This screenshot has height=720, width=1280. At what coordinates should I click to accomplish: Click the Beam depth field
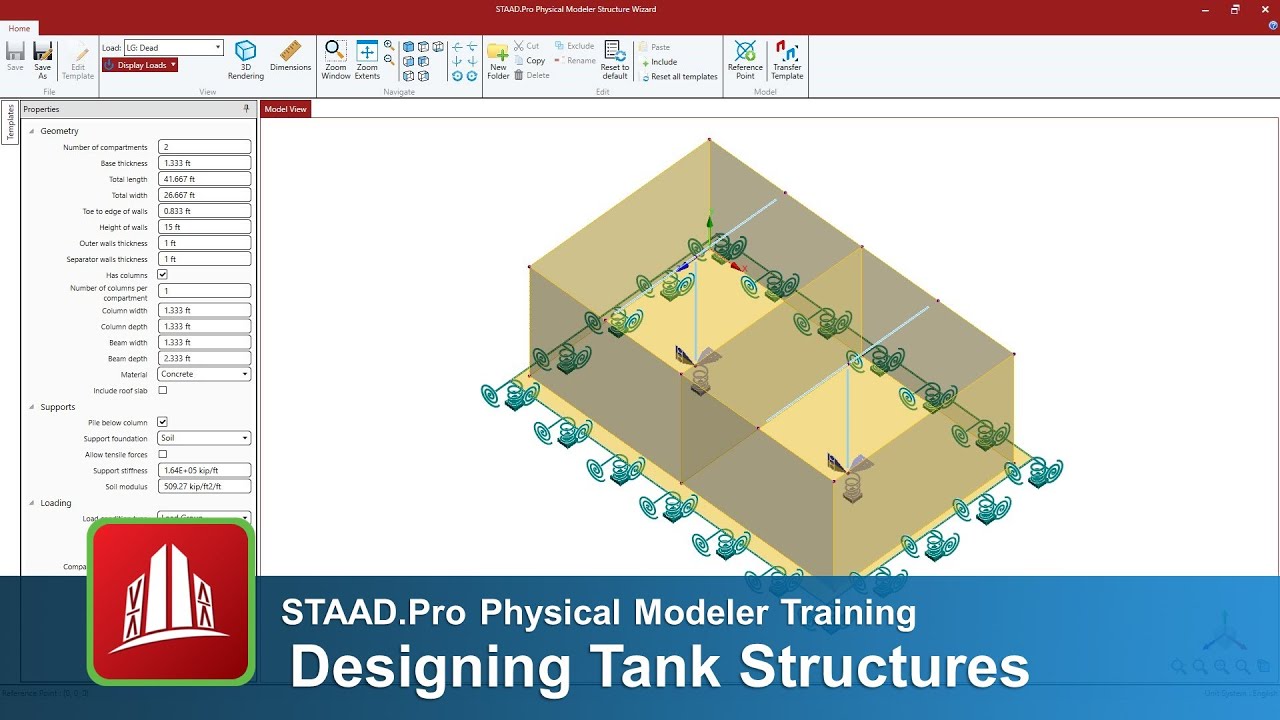[x=204, y=358]
